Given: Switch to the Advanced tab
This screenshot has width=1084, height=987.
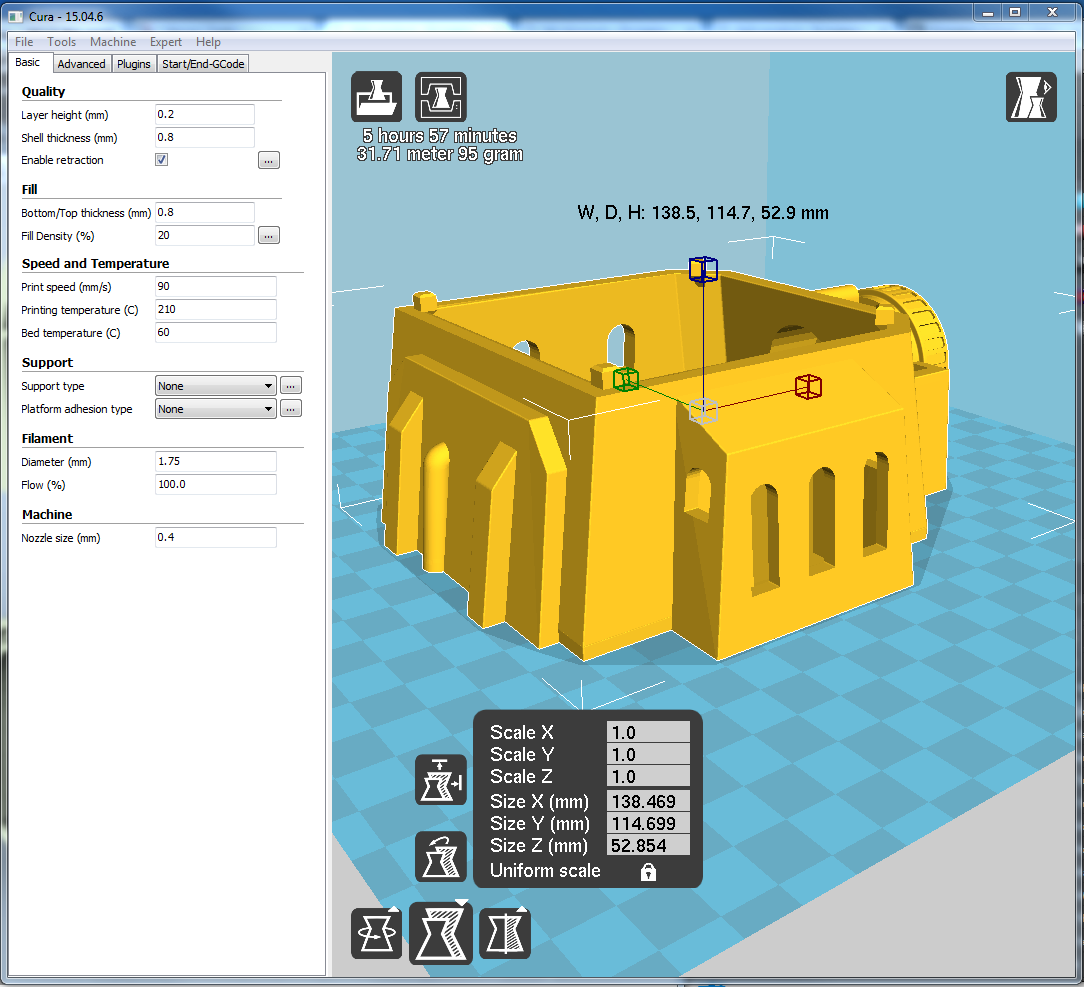Looking at the screenshot, I should click(81, 64).
